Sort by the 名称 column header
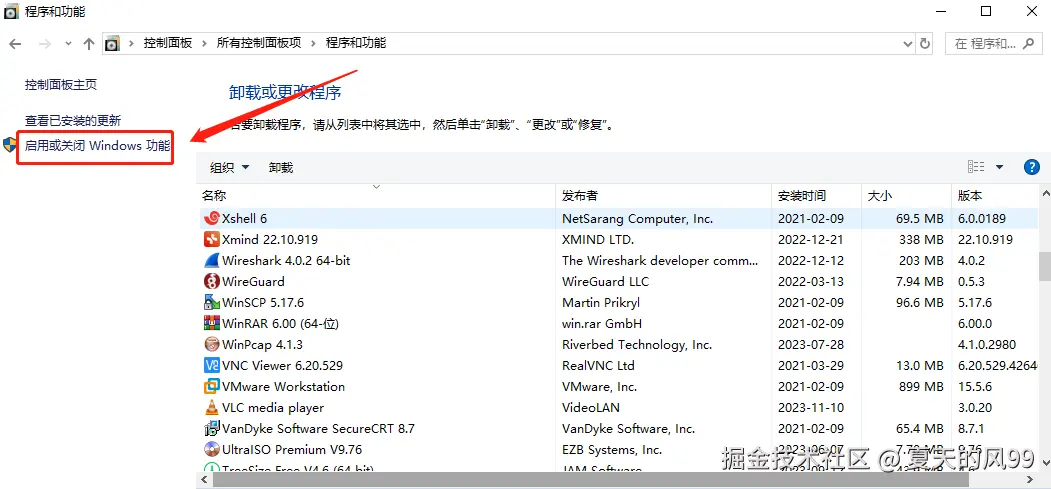The width and height of the screenshot is (1051, 489). pyautogui.click(x=377, y=196)
